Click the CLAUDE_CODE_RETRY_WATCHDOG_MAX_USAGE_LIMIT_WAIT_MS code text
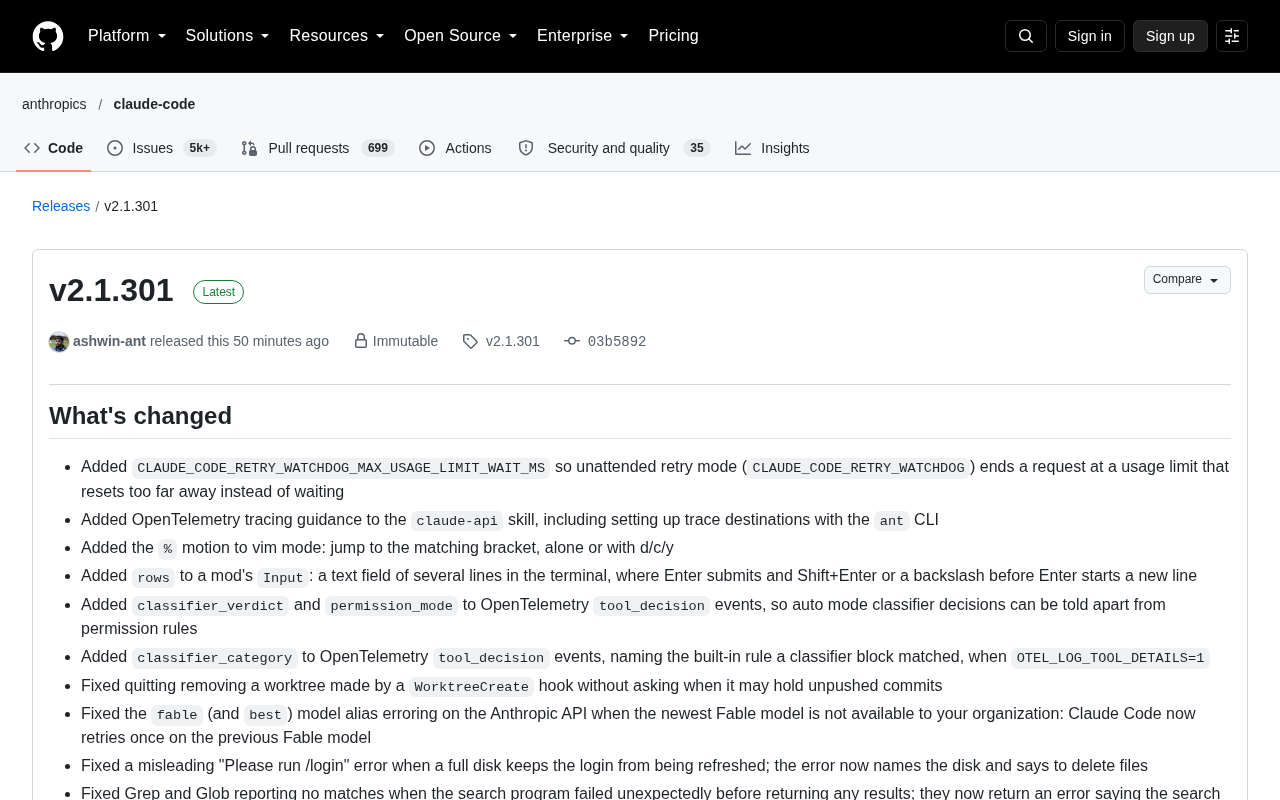The image size is (1280, 800). pyautogui.click(x=341, y=468)
